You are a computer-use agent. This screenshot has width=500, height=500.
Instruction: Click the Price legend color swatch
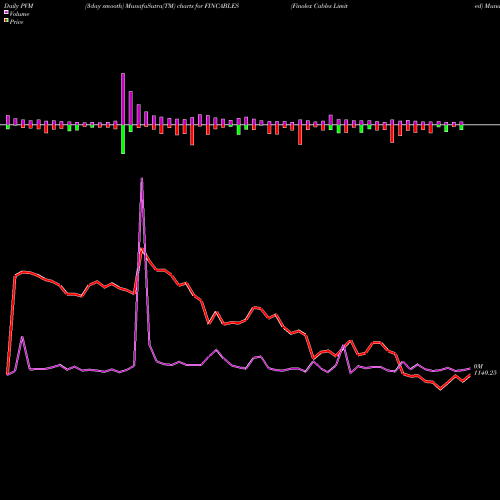pos(6,21)
